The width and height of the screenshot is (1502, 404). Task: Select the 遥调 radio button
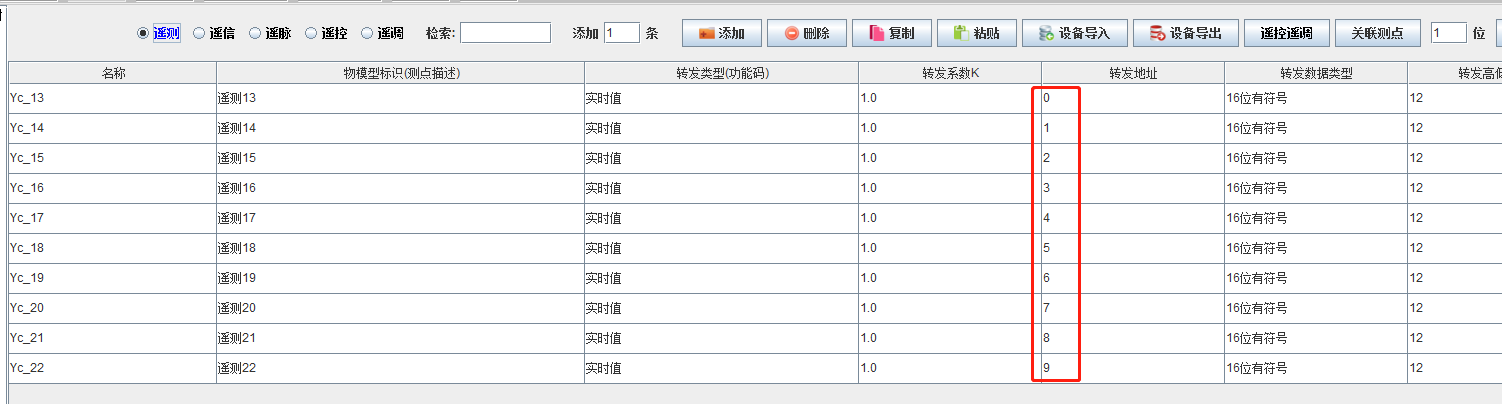click(367, 33)
